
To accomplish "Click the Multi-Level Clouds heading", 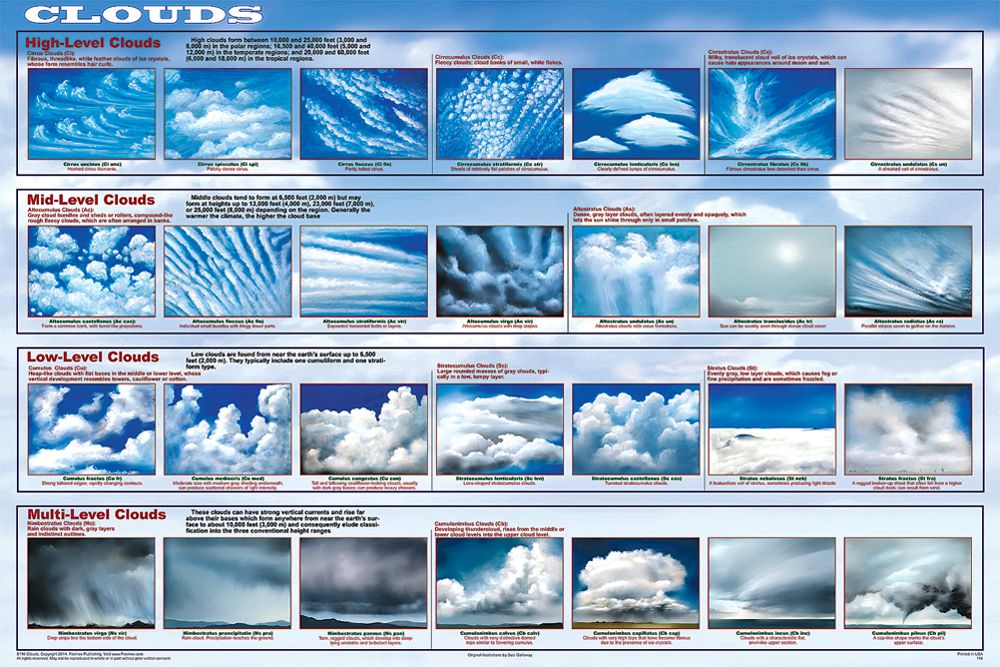I will coord(96,514).
